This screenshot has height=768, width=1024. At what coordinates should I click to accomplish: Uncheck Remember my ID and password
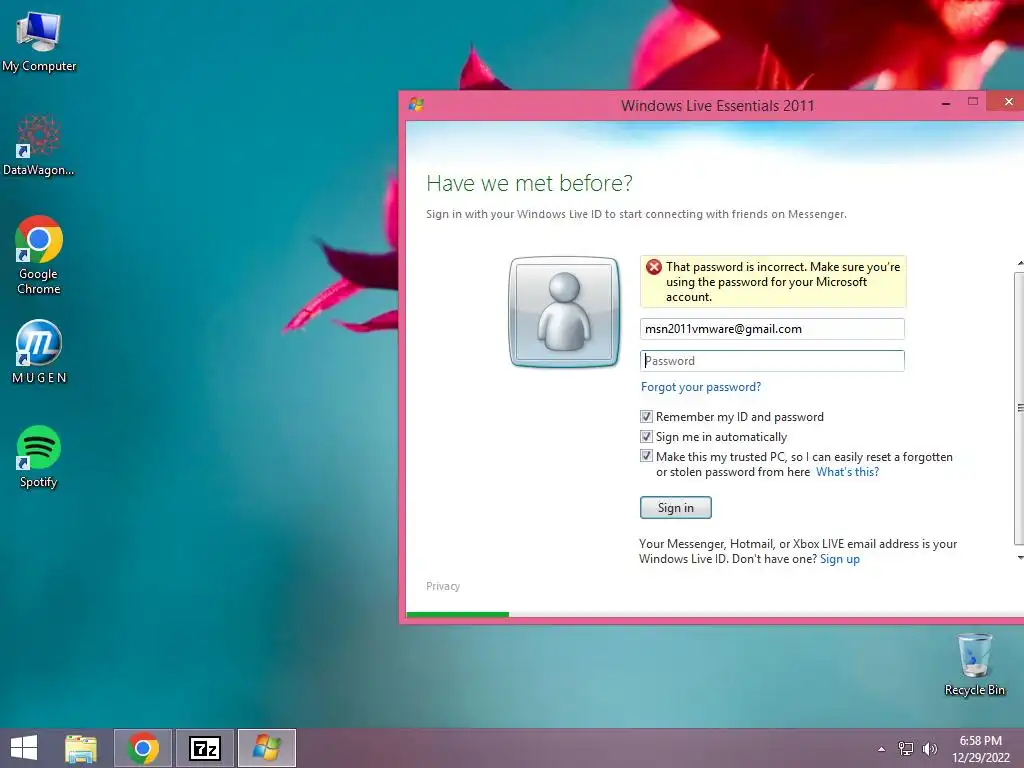tap(646, 417)
